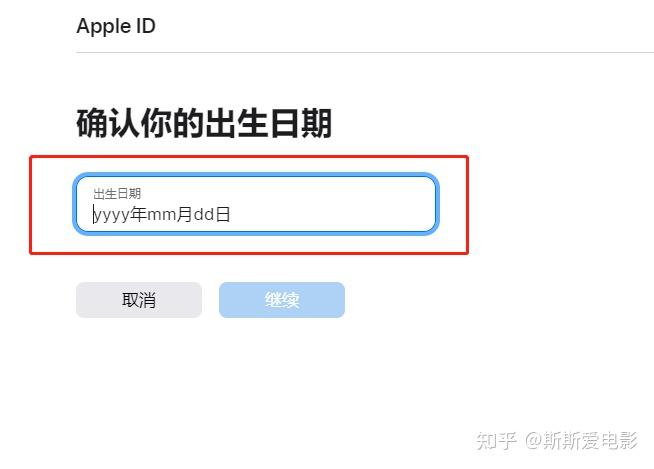Select the dd day placeholder segment
The image size is (654, 469).
(204, 215)
